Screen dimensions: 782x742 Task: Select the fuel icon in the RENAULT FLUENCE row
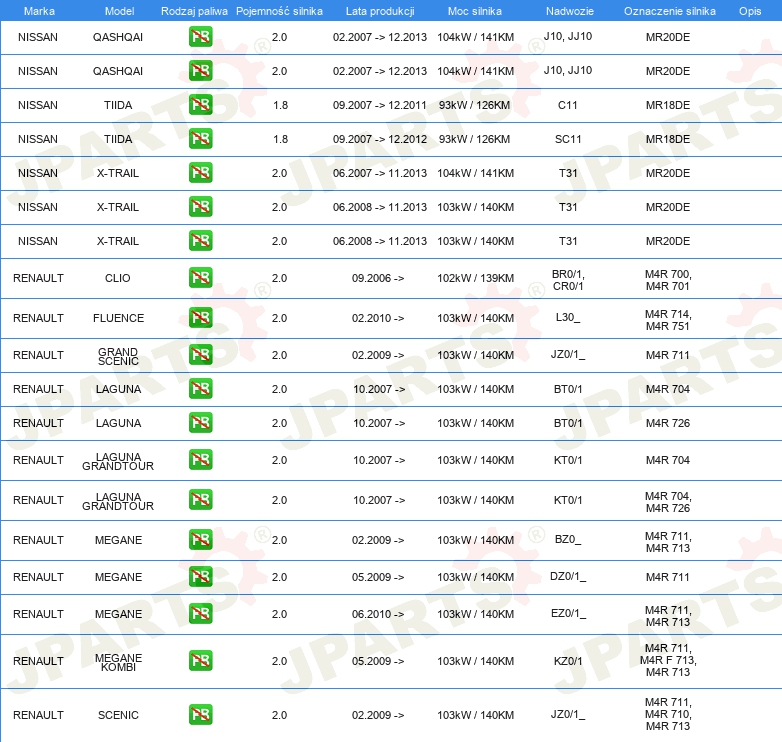tap(200, 318)
